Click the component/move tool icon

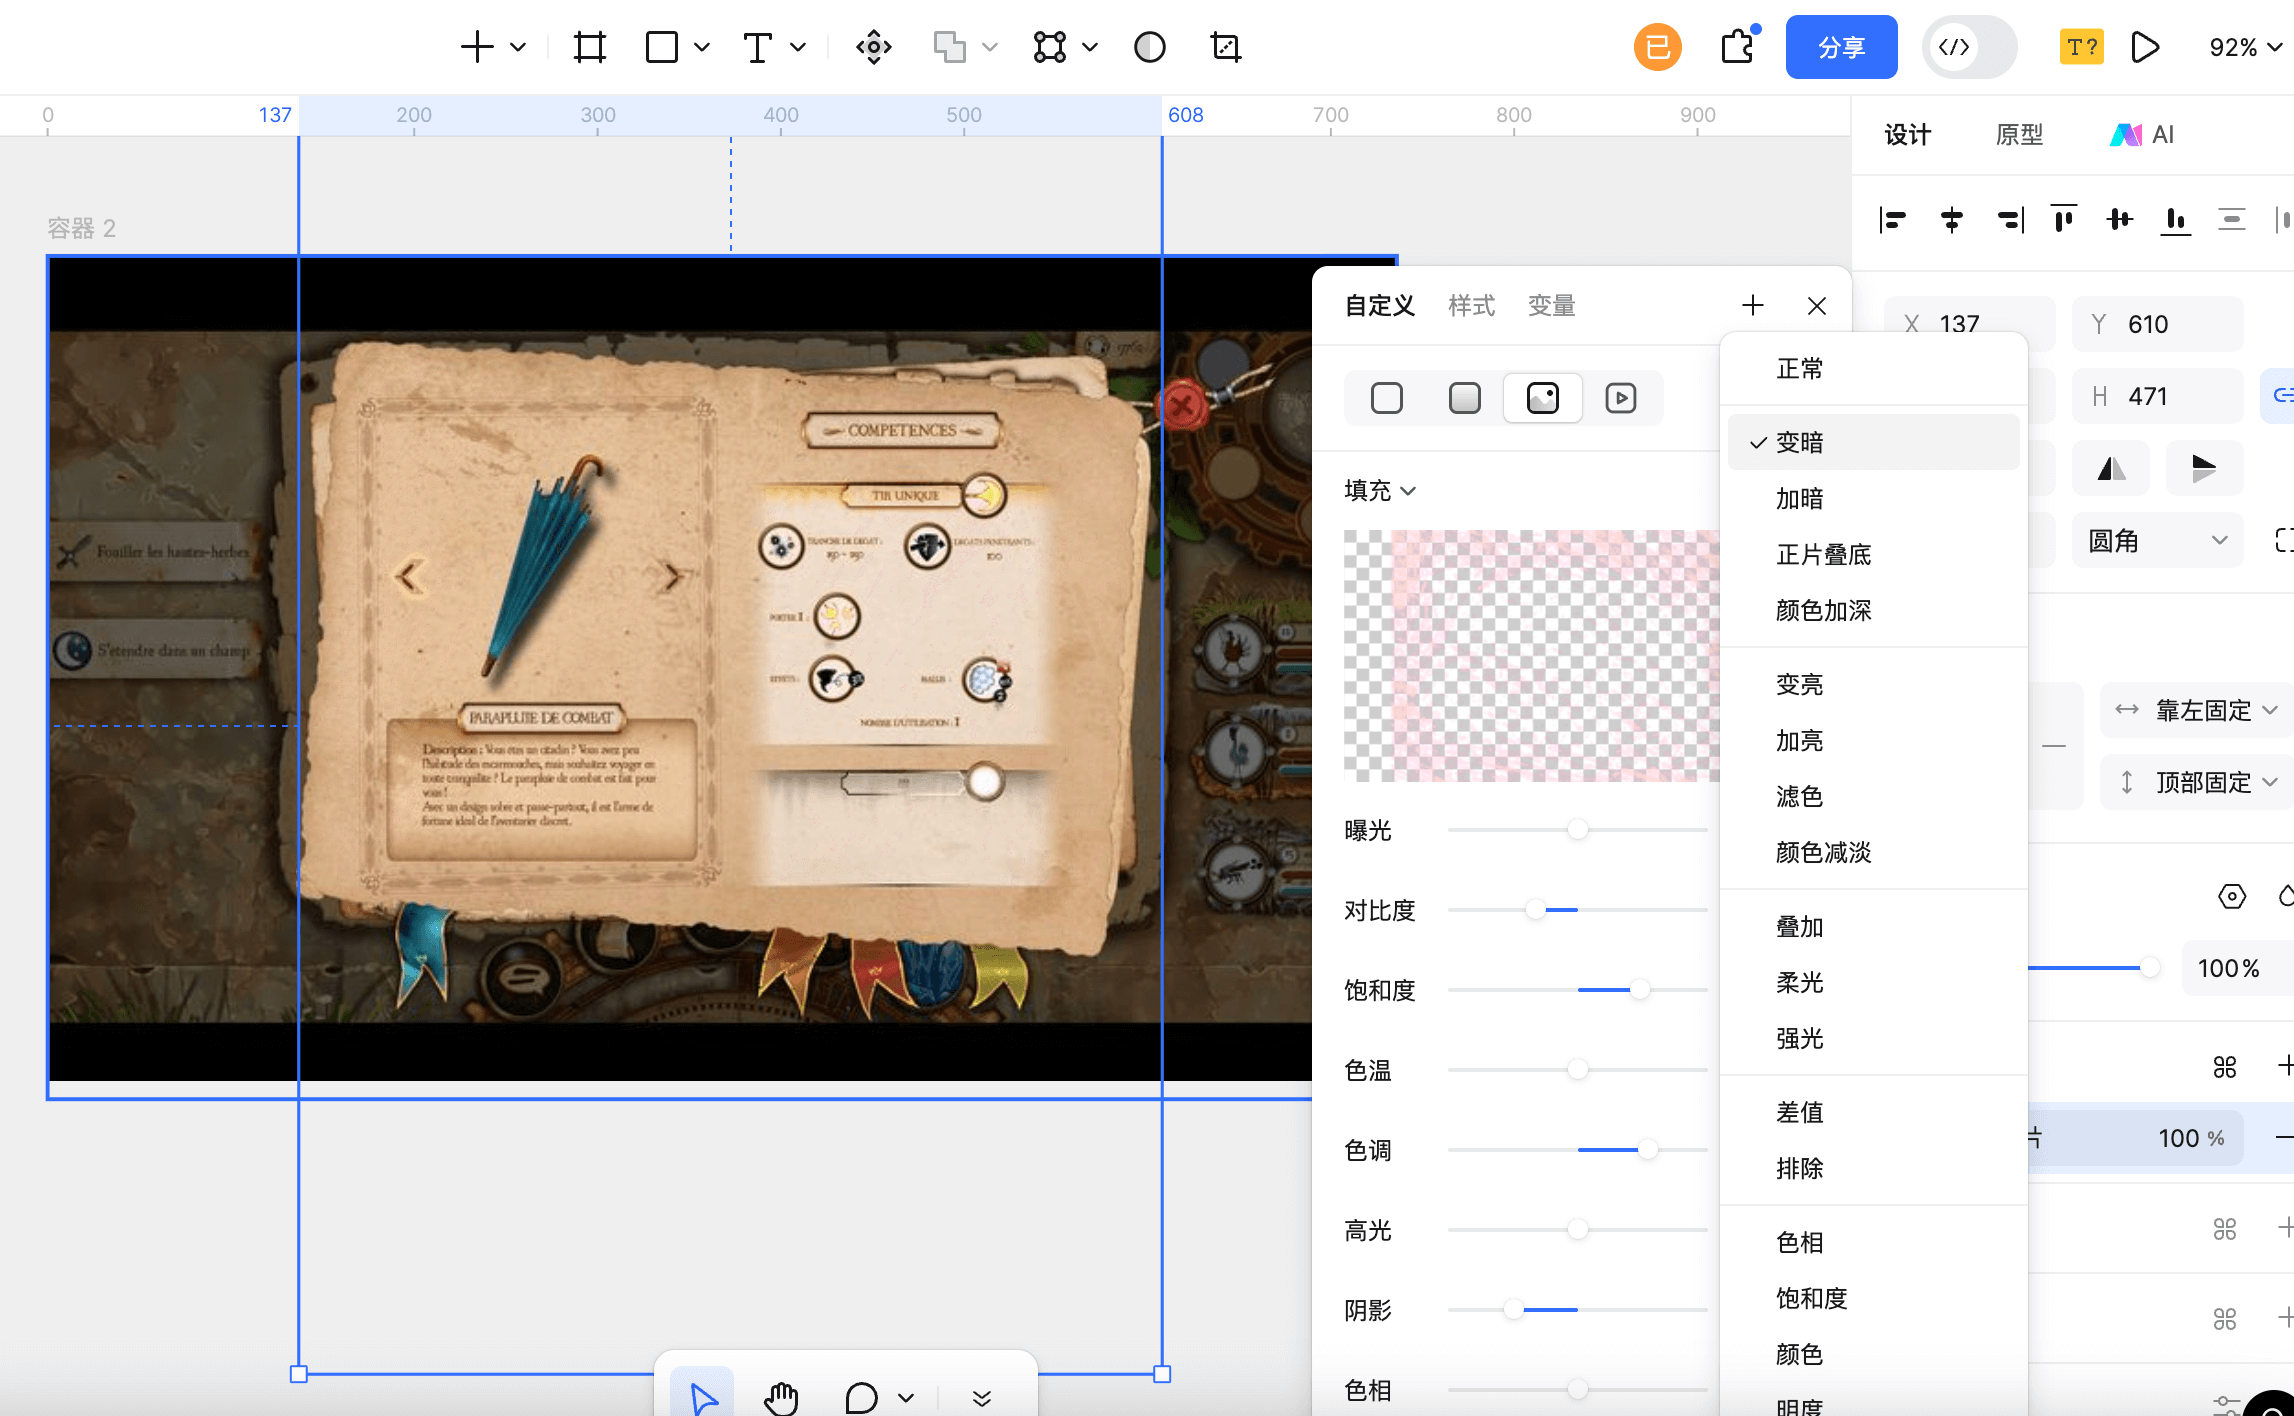point(873,47)
